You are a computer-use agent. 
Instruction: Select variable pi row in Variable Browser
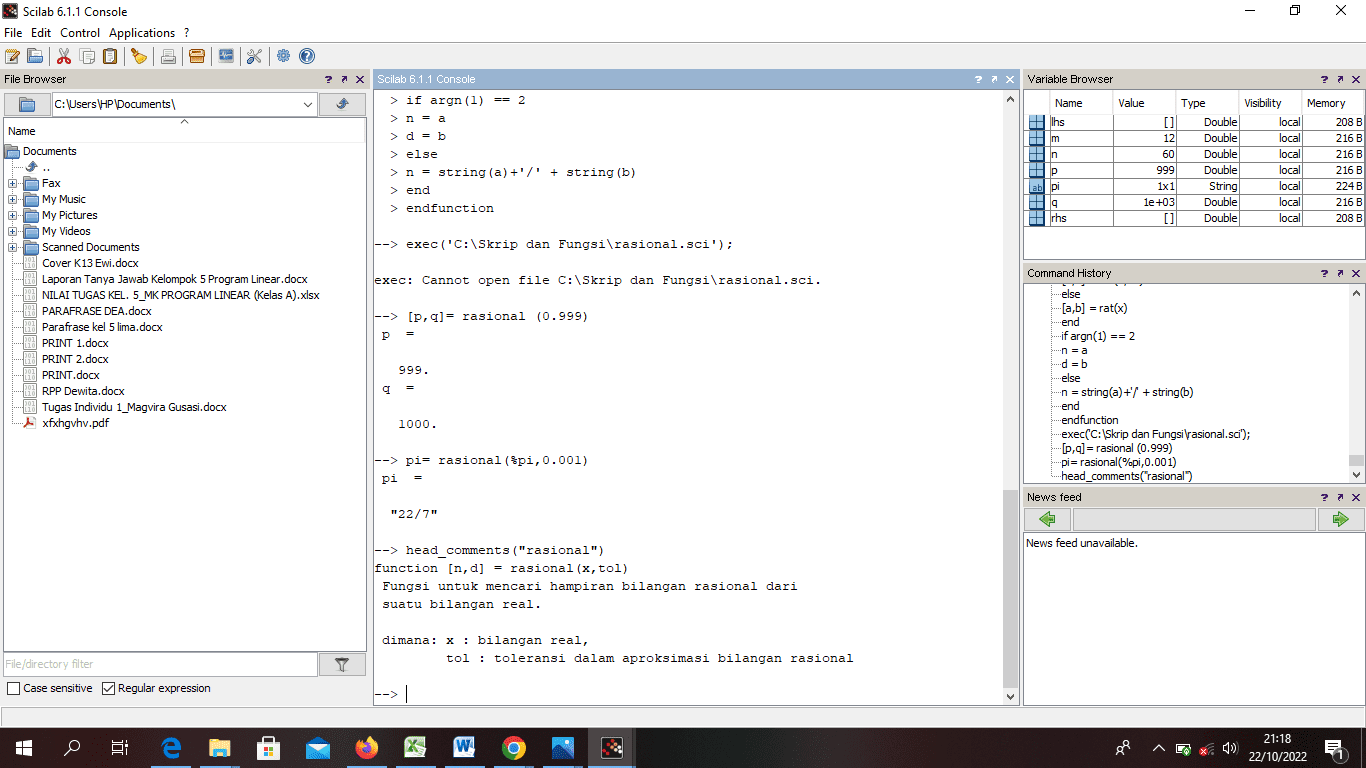point(1196,186)
